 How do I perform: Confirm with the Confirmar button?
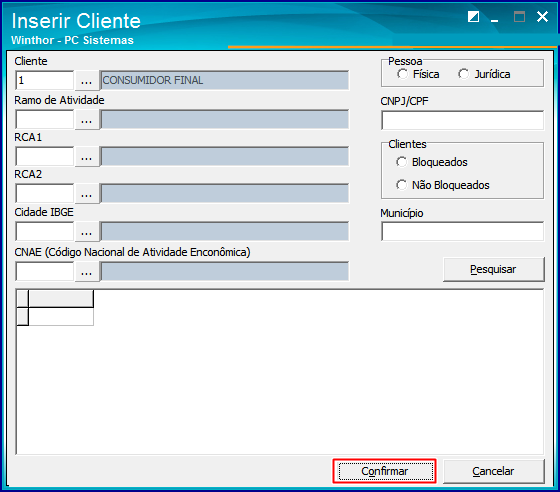point(384,471)
